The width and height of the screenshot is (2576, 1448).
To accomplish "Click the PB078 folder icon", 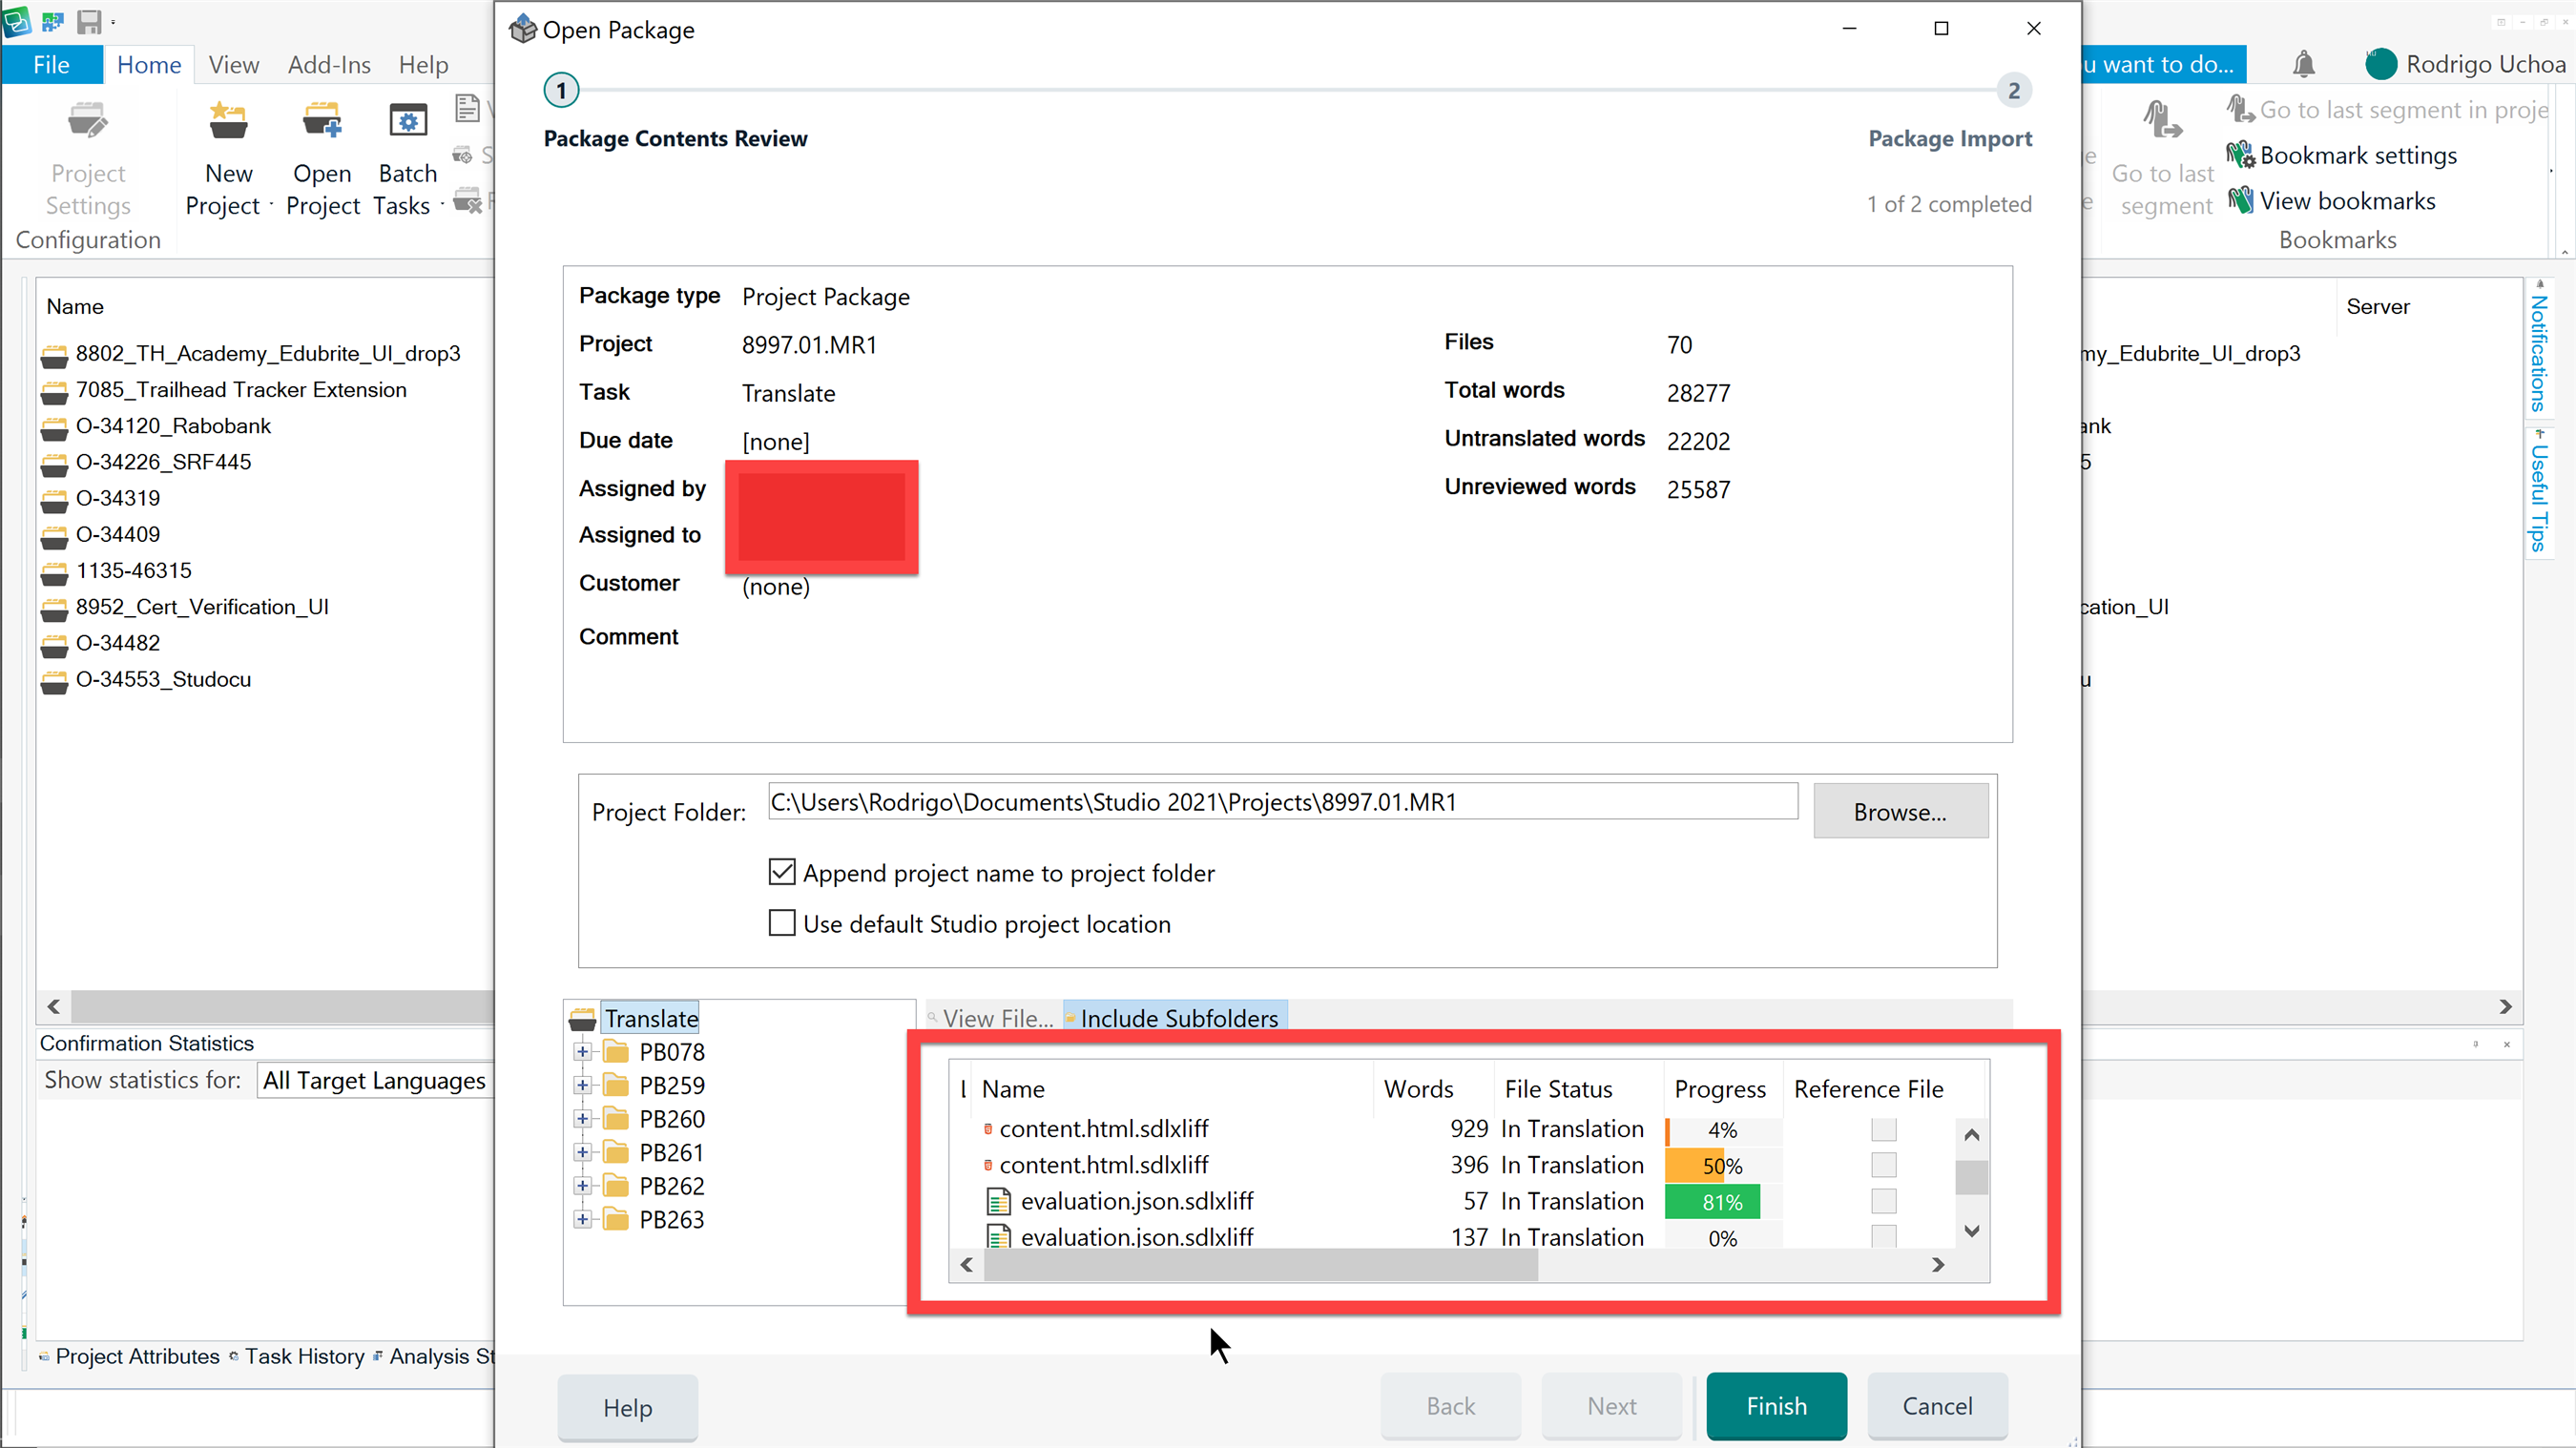I will 617,1052.
